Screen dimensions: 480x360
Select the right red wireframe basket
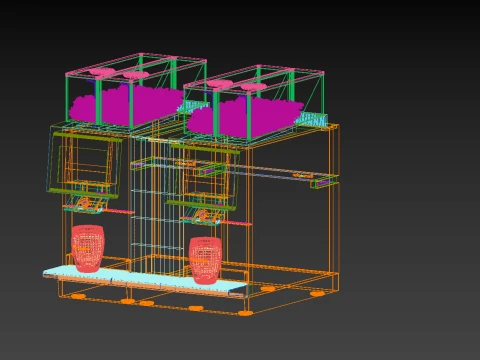[205, 260]
